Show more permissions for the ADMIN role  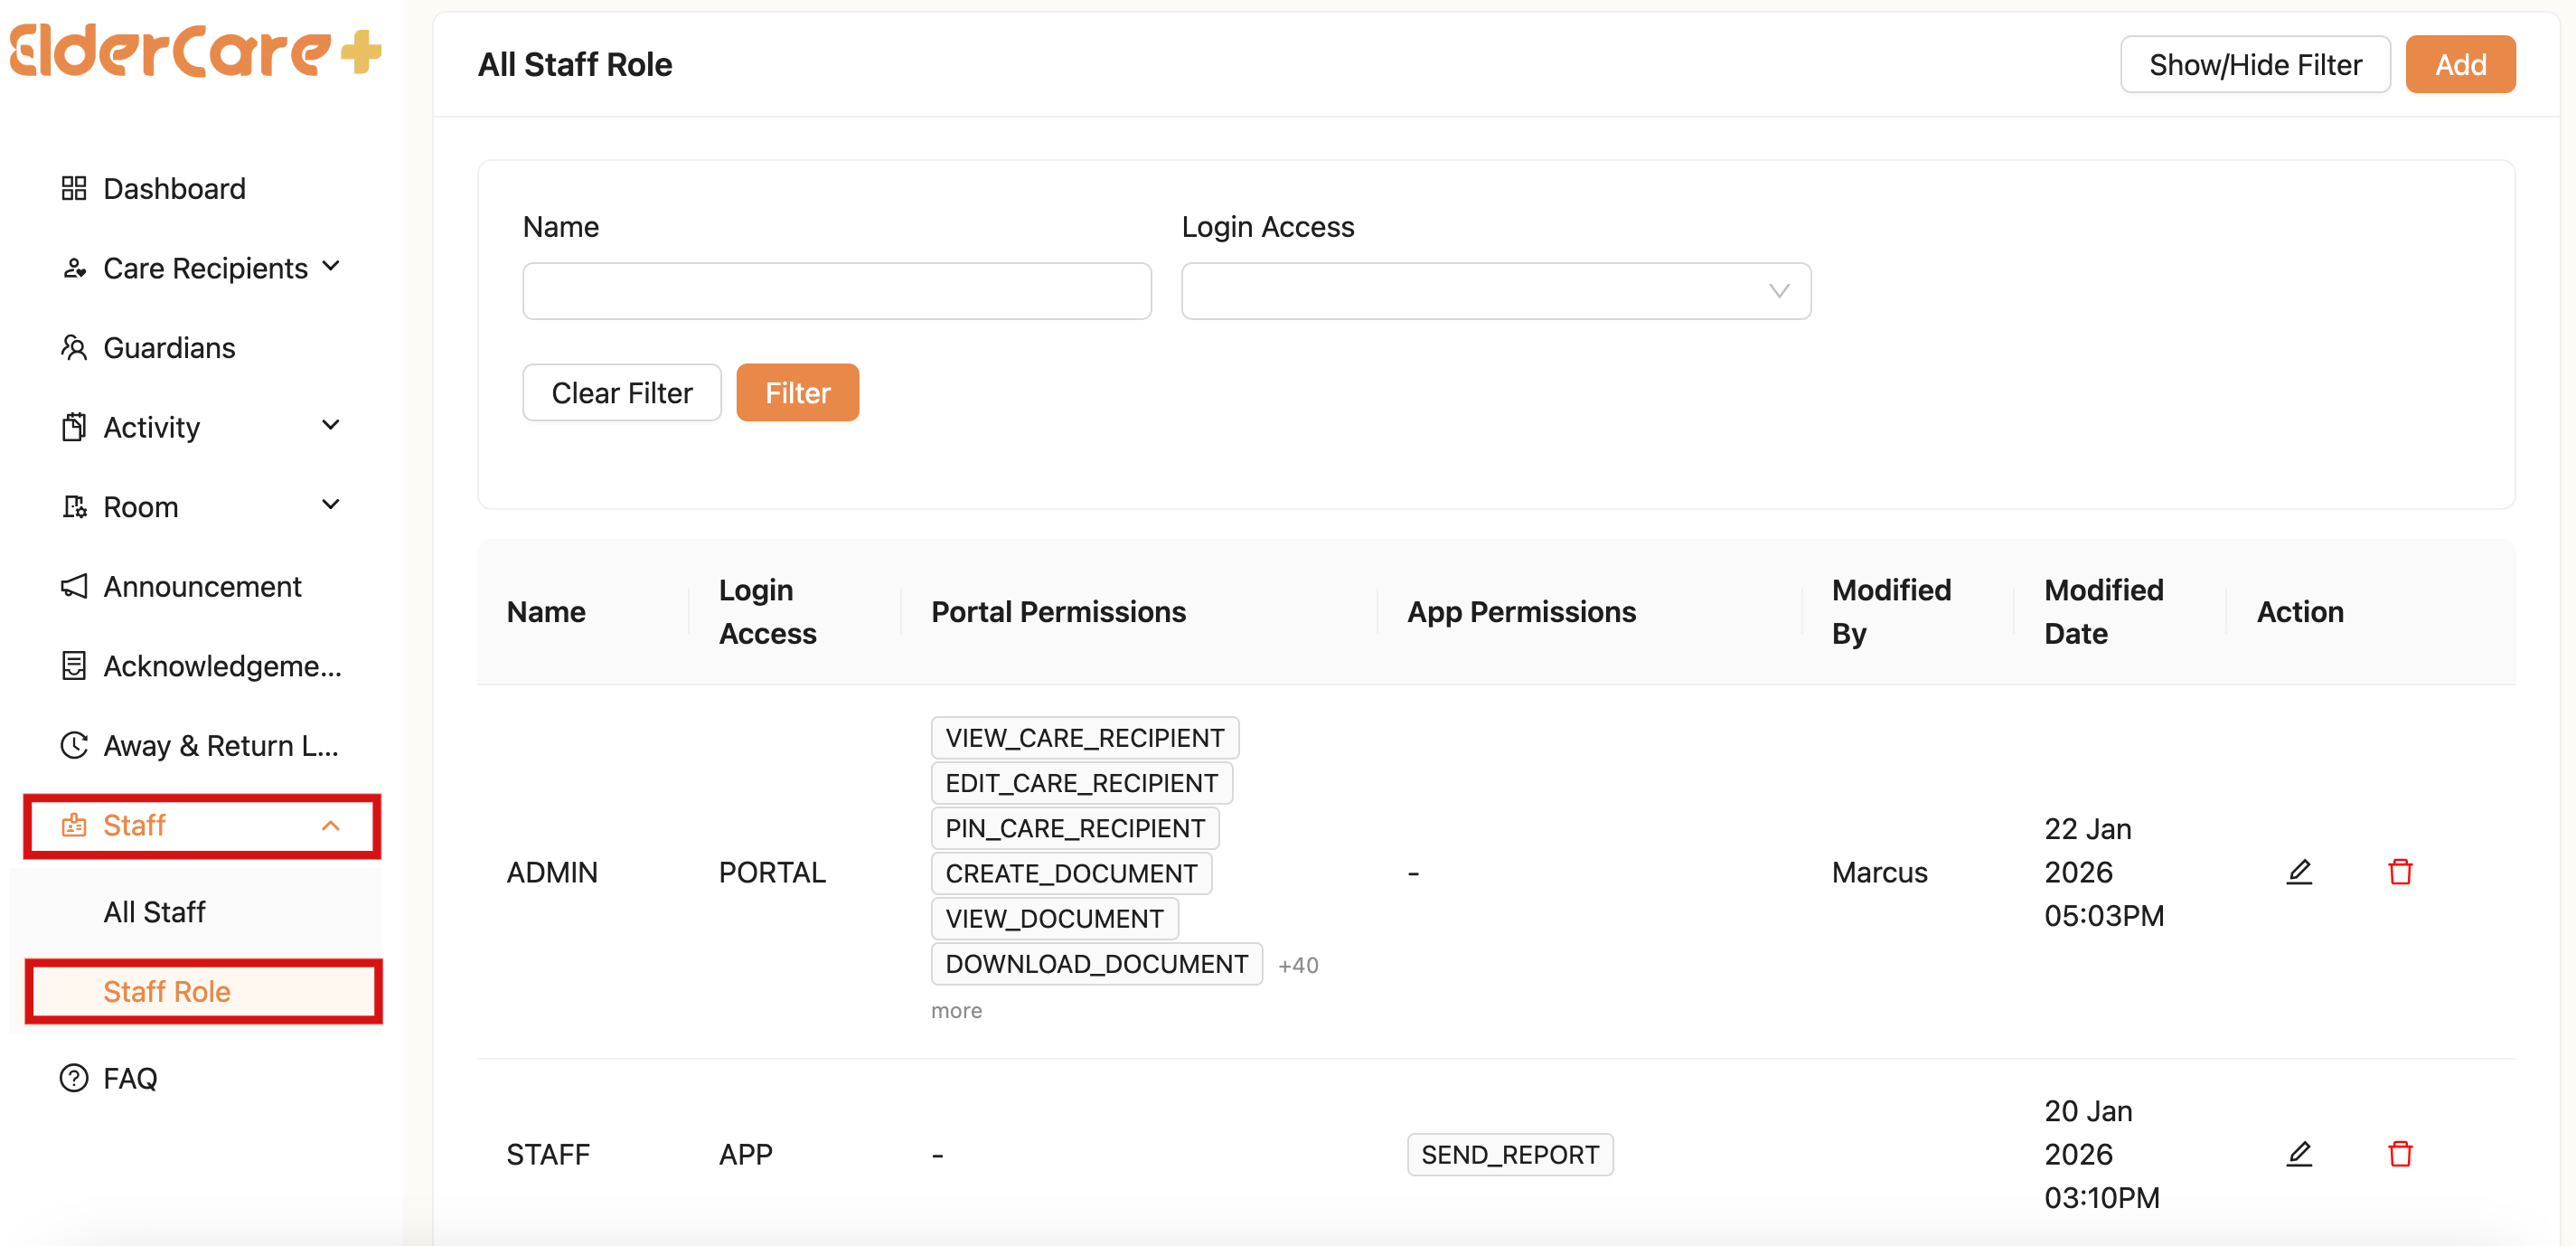(956, 1010)
